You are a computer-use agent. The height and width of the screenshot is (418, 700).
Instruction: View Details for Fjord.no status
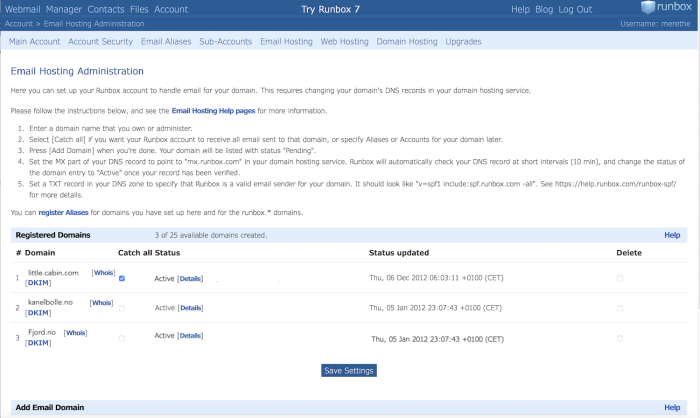(x=191, y=336)
